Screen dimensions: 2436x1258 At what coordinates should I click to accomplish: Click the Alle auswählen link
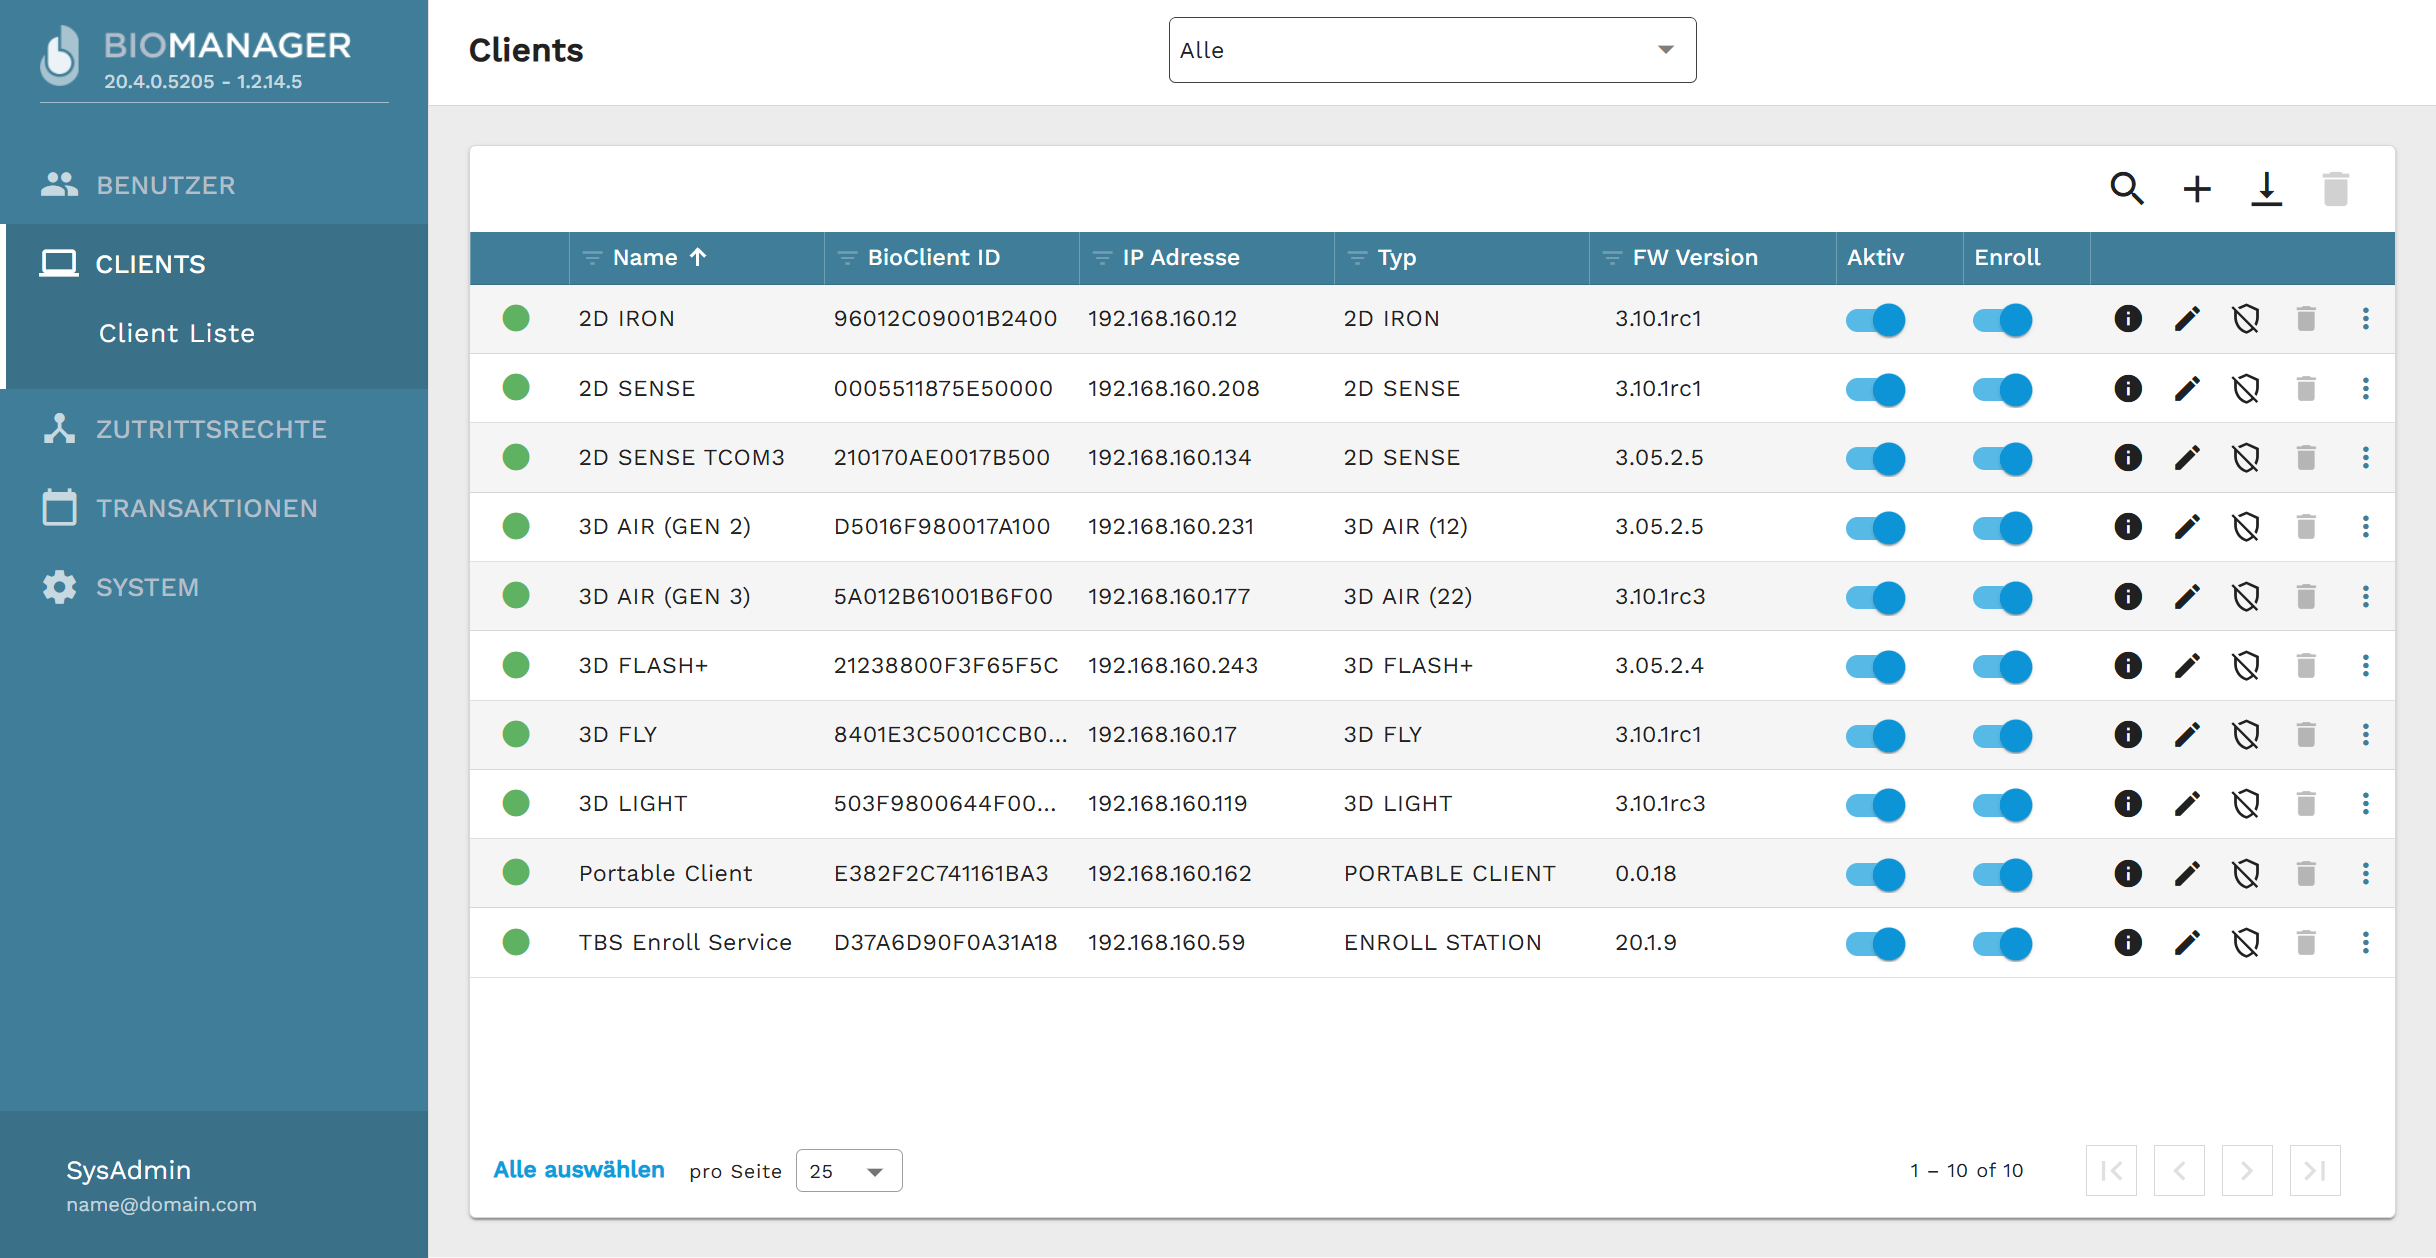pyautogui.click(x=579, y=1170)
